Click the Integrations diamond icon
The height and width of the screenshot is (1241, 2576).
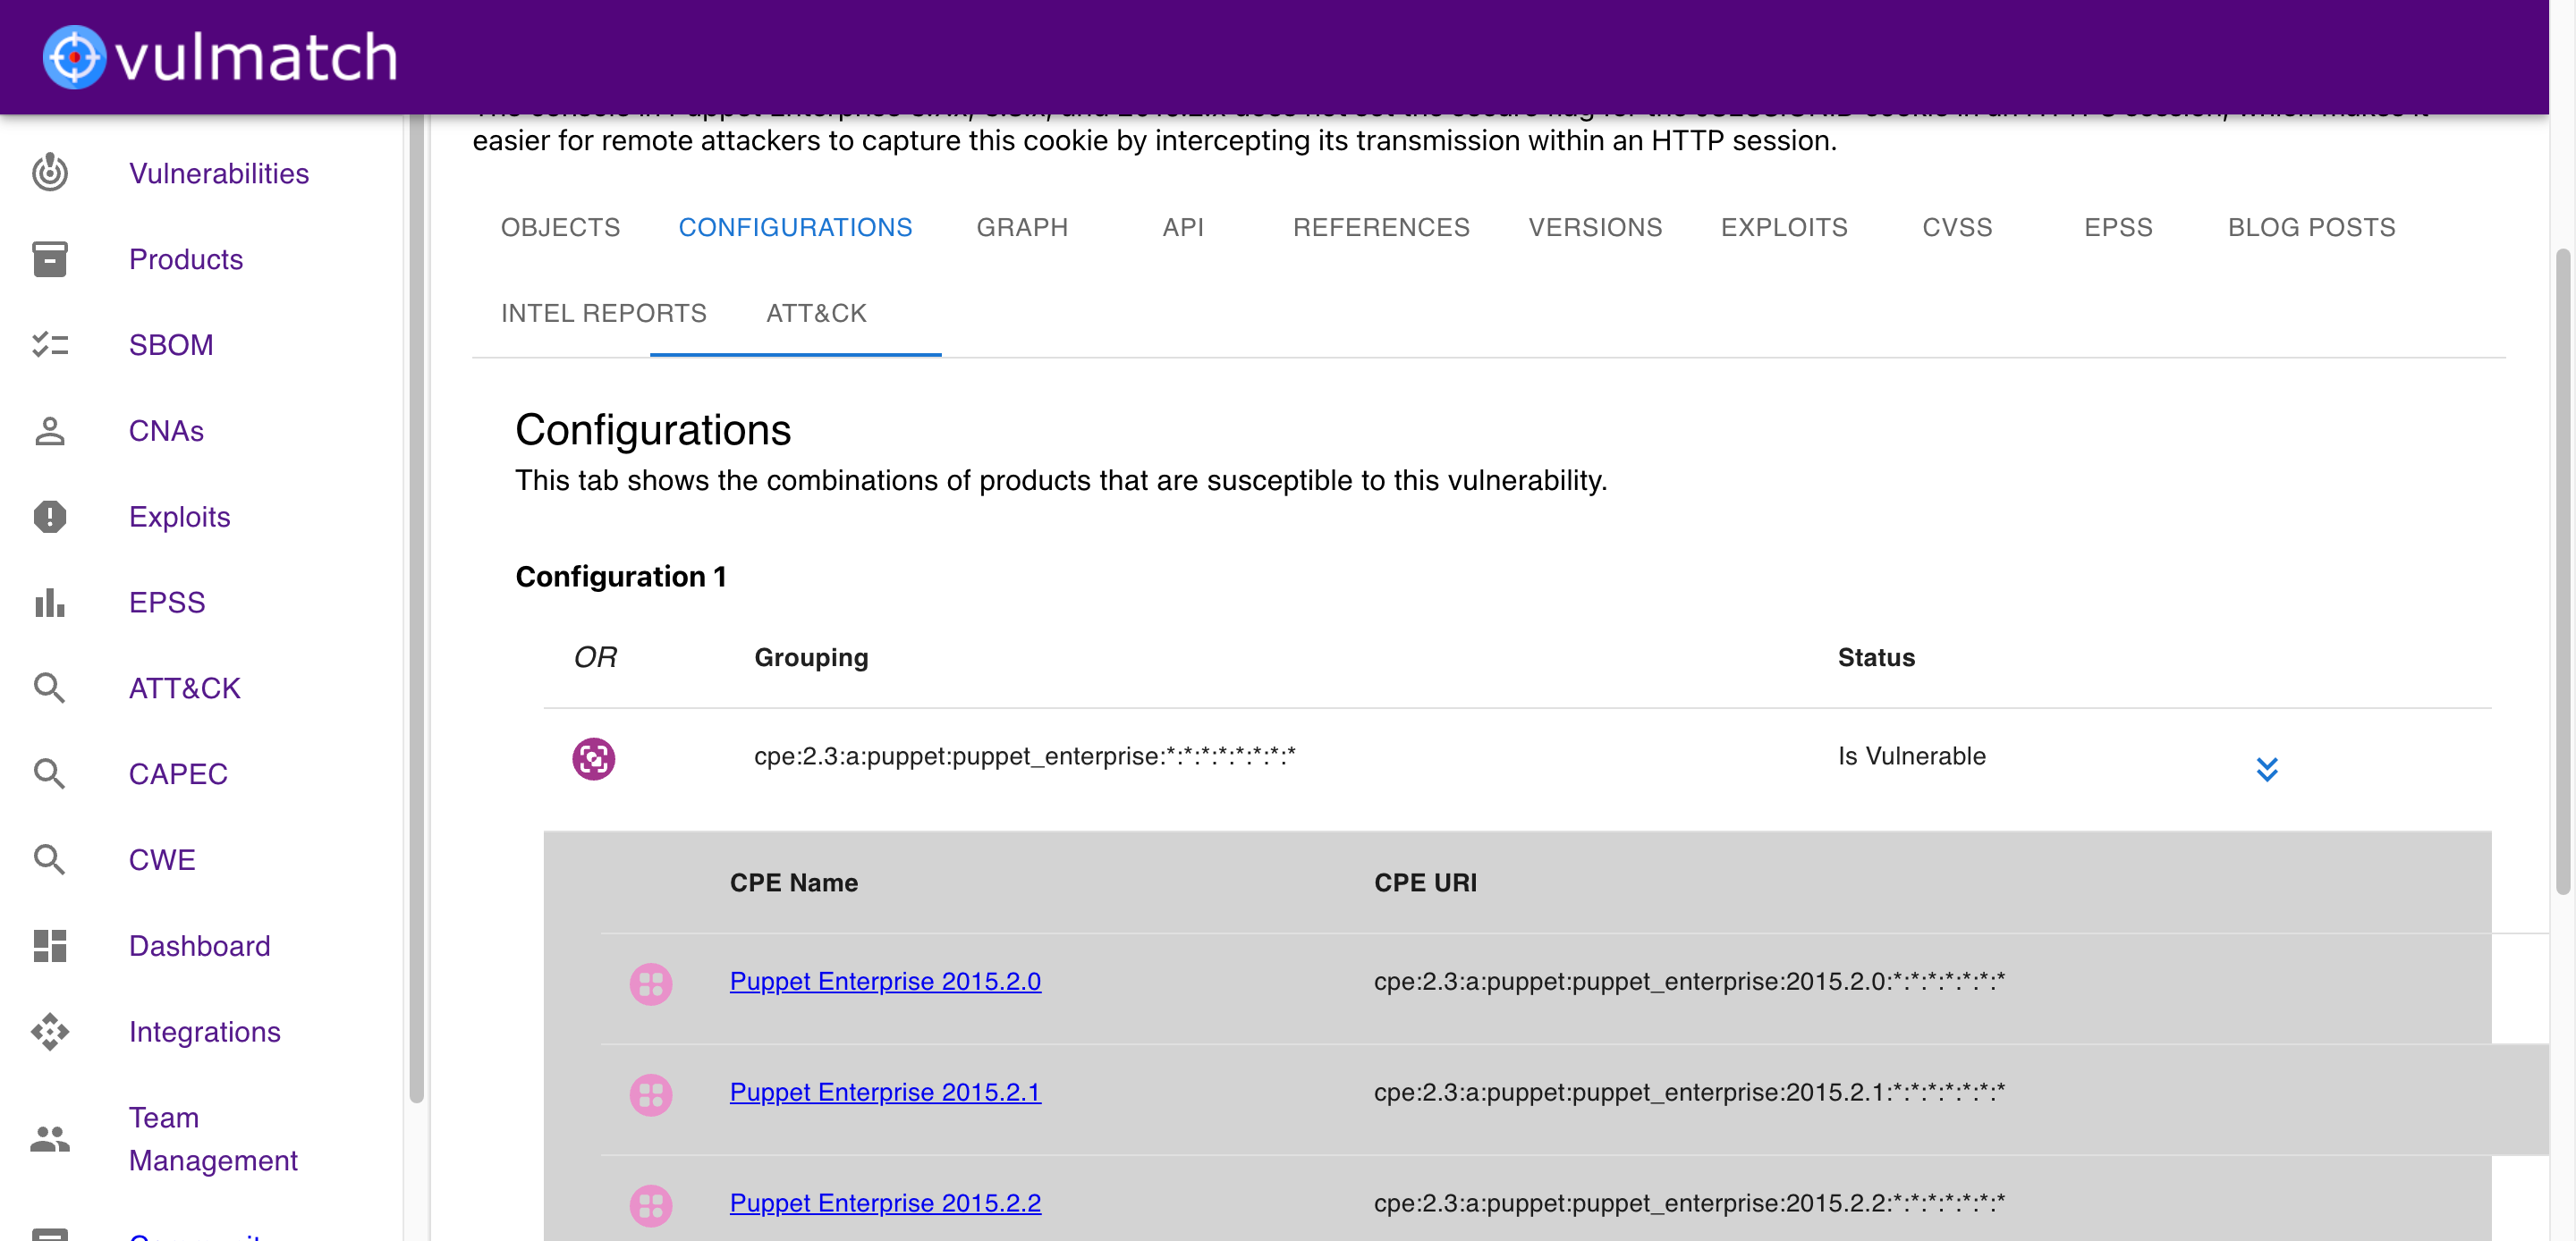pyautogui.click(x=49, y=1032)
